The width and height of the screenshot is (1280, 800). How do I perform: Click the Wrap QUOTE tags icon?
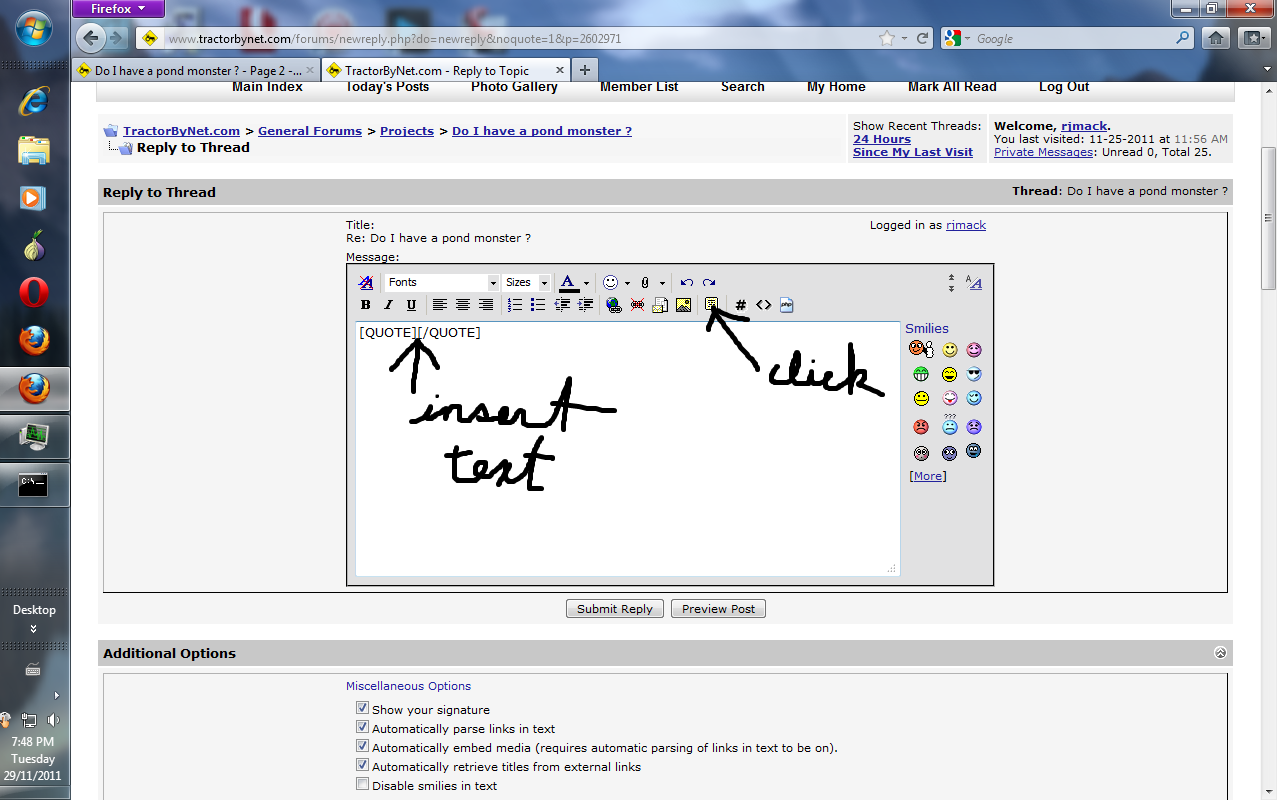tap(711, 304)
